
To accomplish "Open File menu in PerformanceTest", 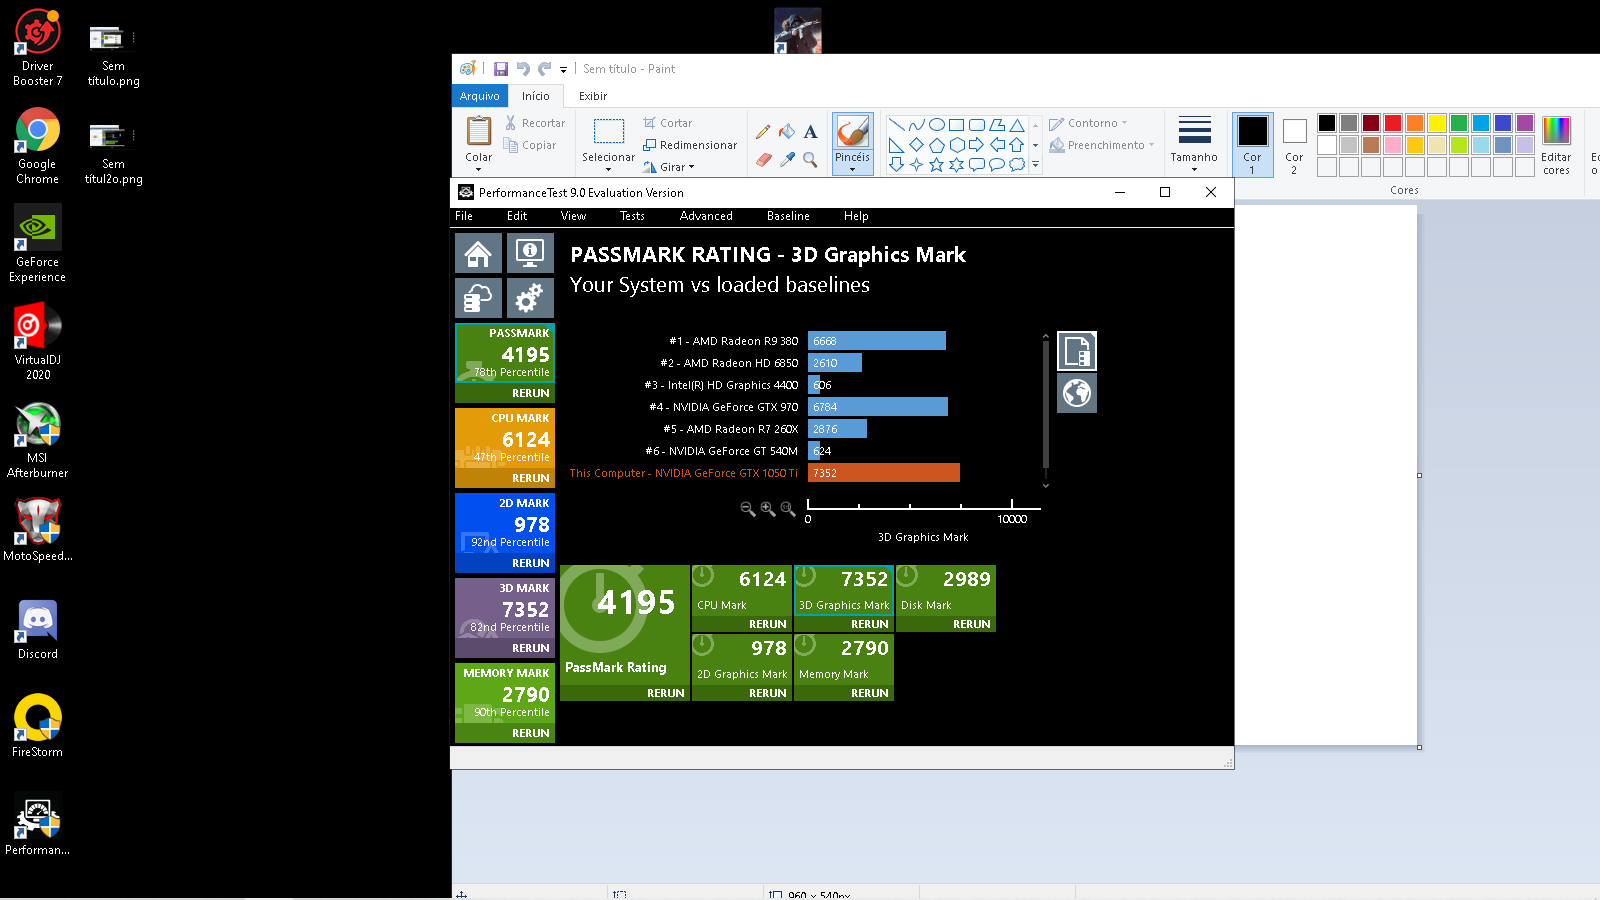I will 464,216.
